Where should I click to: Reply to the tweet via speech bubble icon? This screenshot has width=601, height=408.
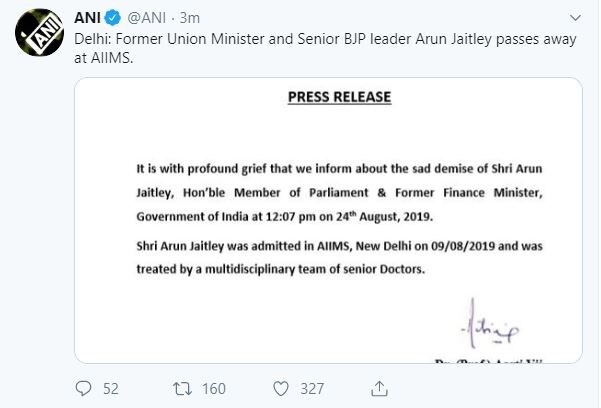tap(84, 386)
